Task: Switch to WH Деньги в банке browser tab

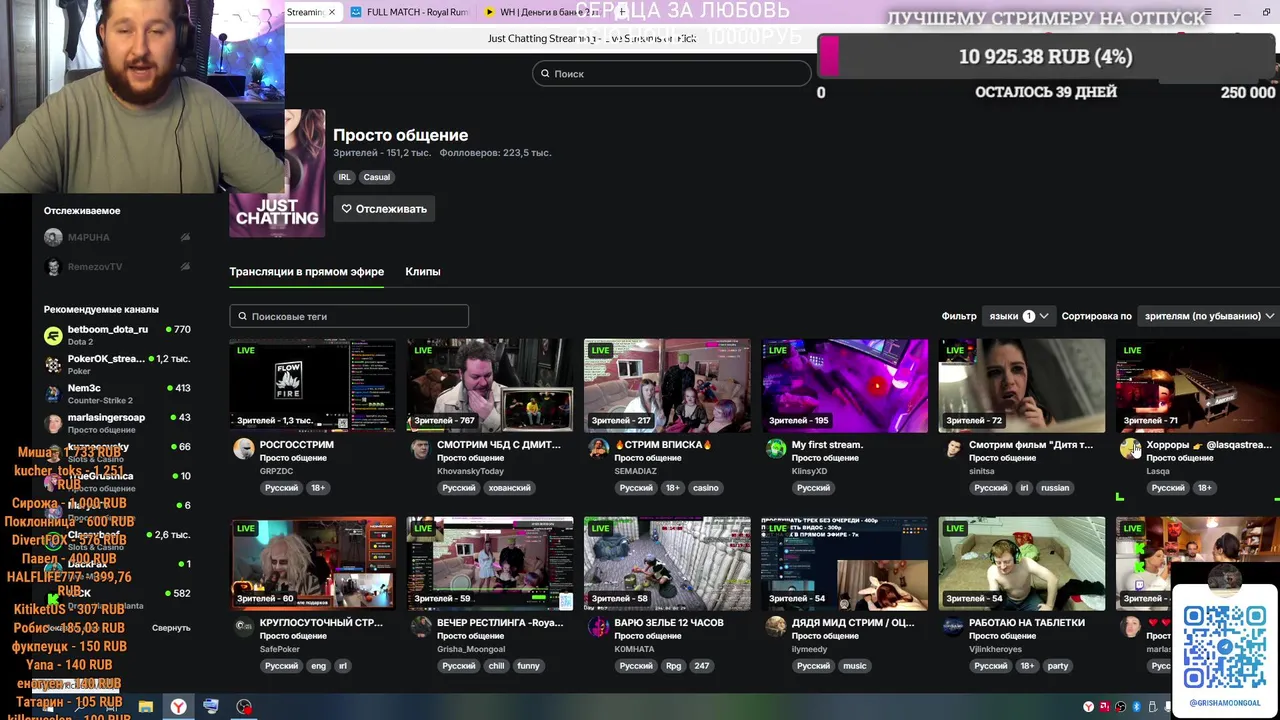Action: 541,12
